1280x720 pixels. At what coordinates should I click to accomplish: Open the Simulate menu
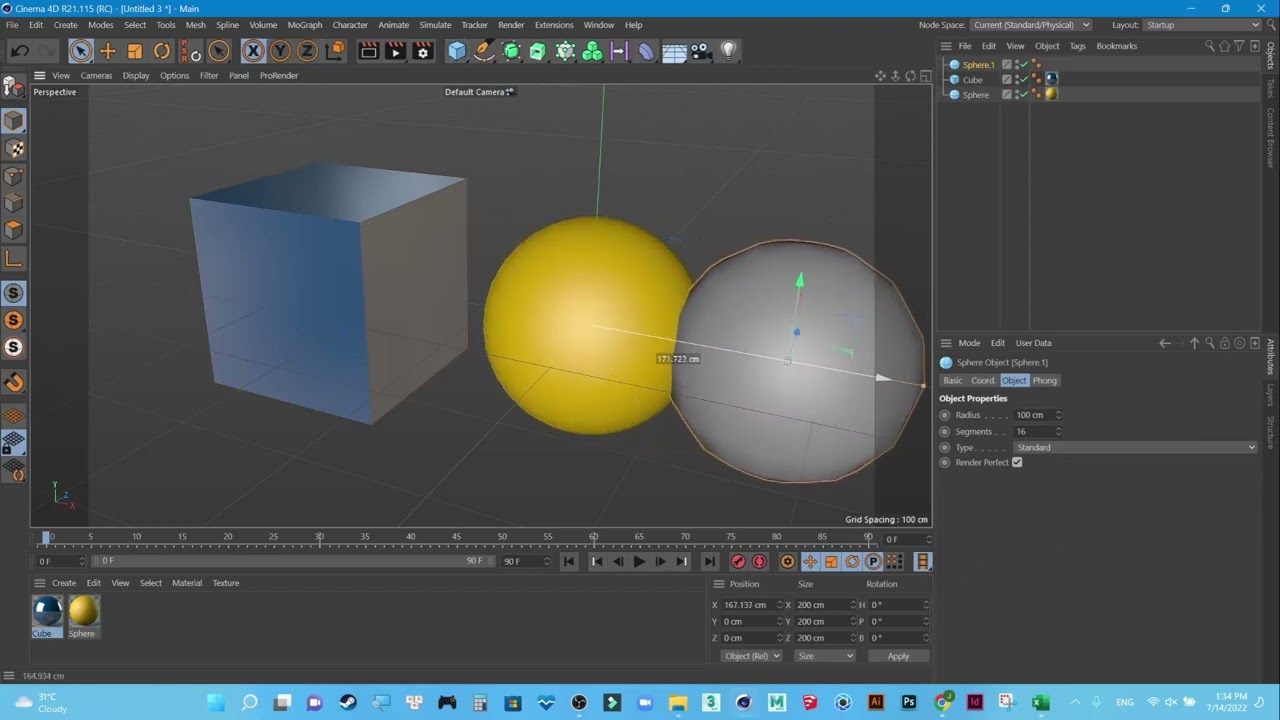435,25
